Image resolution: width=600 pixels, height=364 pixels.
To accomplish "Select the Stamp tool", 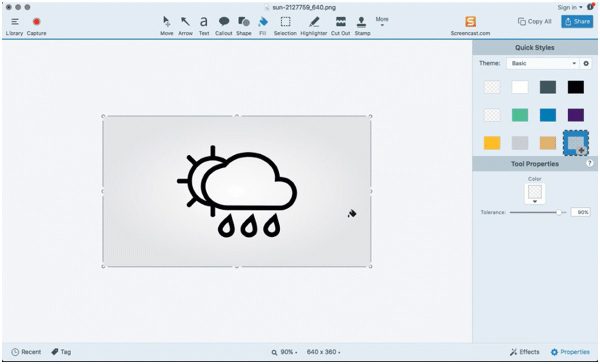I will tap(362, 26).
